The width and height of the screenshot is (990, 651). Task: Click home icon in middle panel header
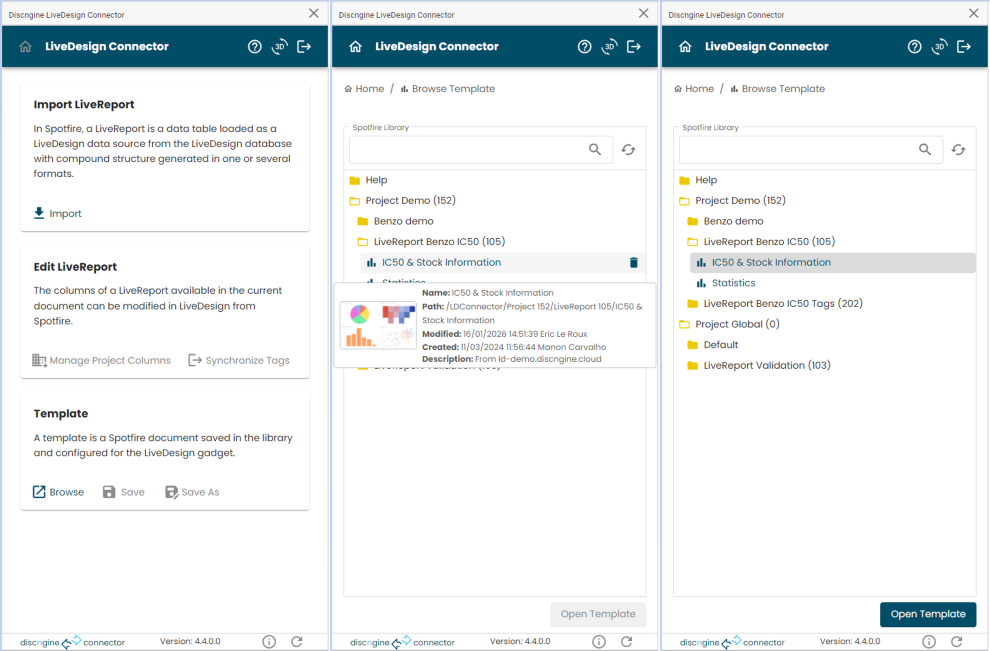click(x=355, y=47)
